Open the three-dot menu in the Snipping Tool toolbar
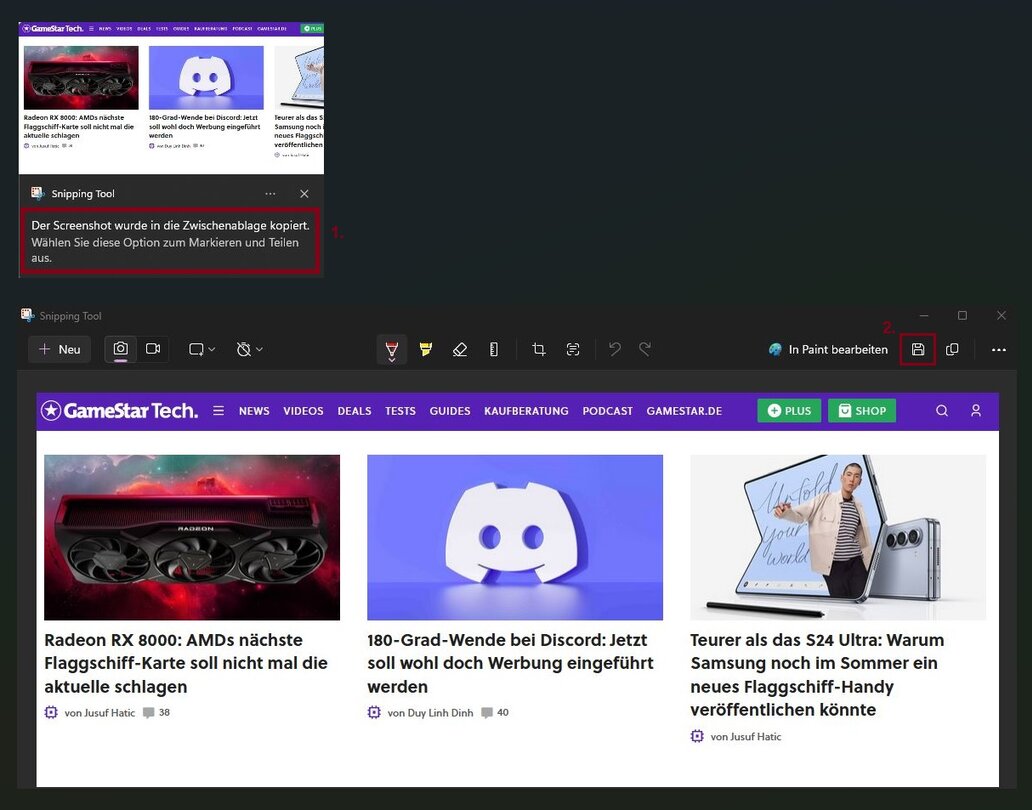Screen dimensions: 1032x810 (x=998, y=349)
